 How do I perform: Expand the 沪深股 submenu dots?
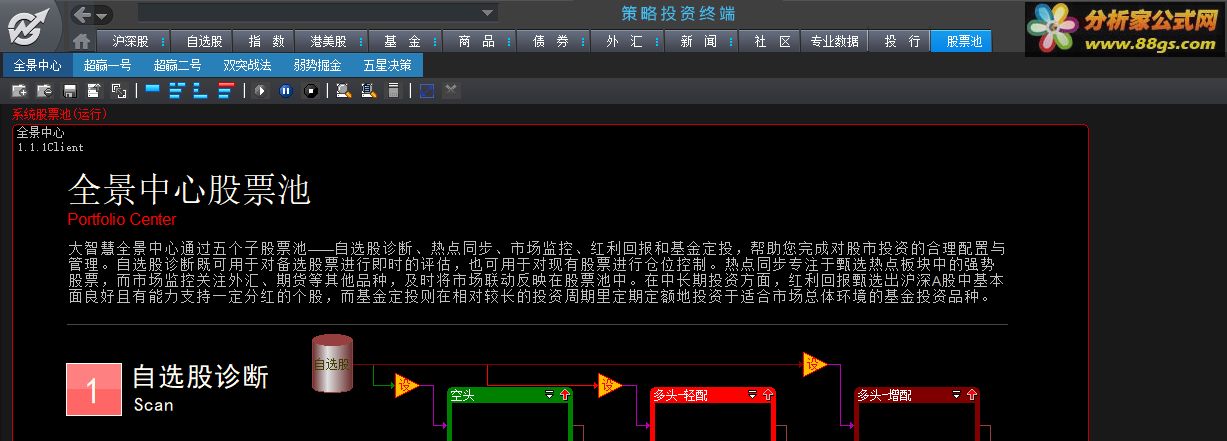coord(162,41)
